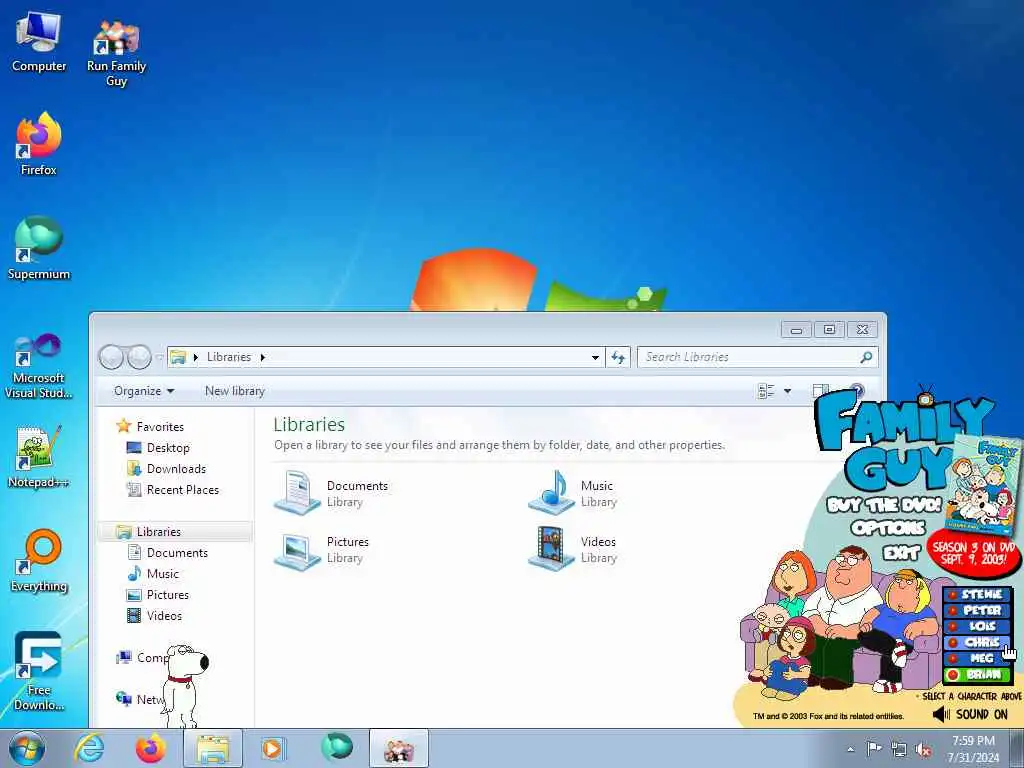Viewport: 1024px width, 768px height.
Task: Select the Family Guy taskbar button
Action: click(x=399, y=748)
